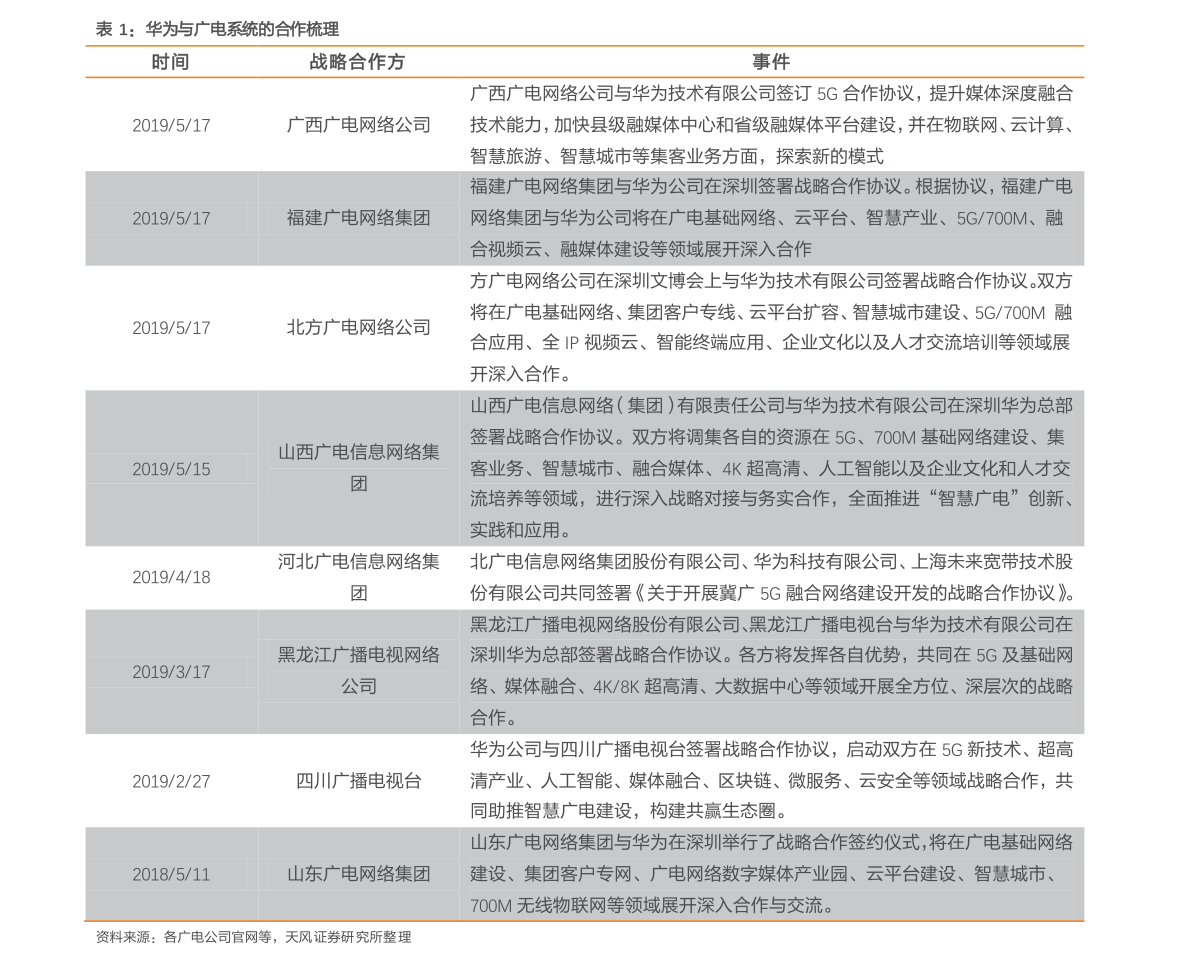Click the date 2019/2/27

coord(171,782)
